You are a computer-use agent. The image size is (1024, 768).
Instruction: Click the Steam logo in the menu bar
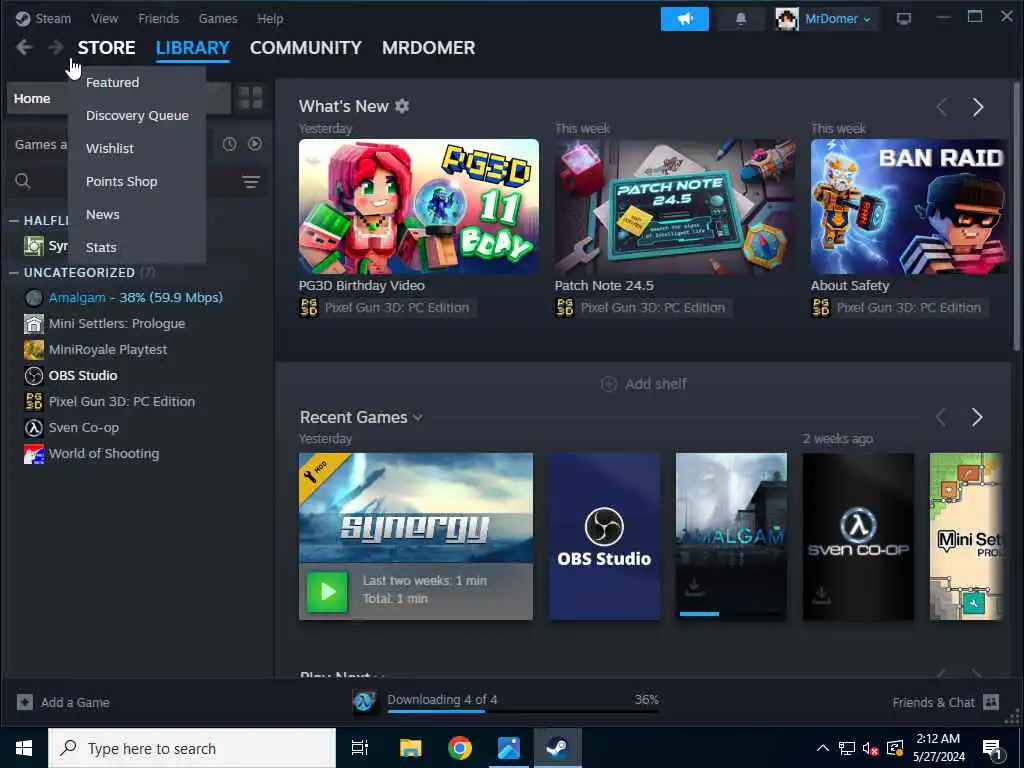pyautogui.click(x=23, y=18)
